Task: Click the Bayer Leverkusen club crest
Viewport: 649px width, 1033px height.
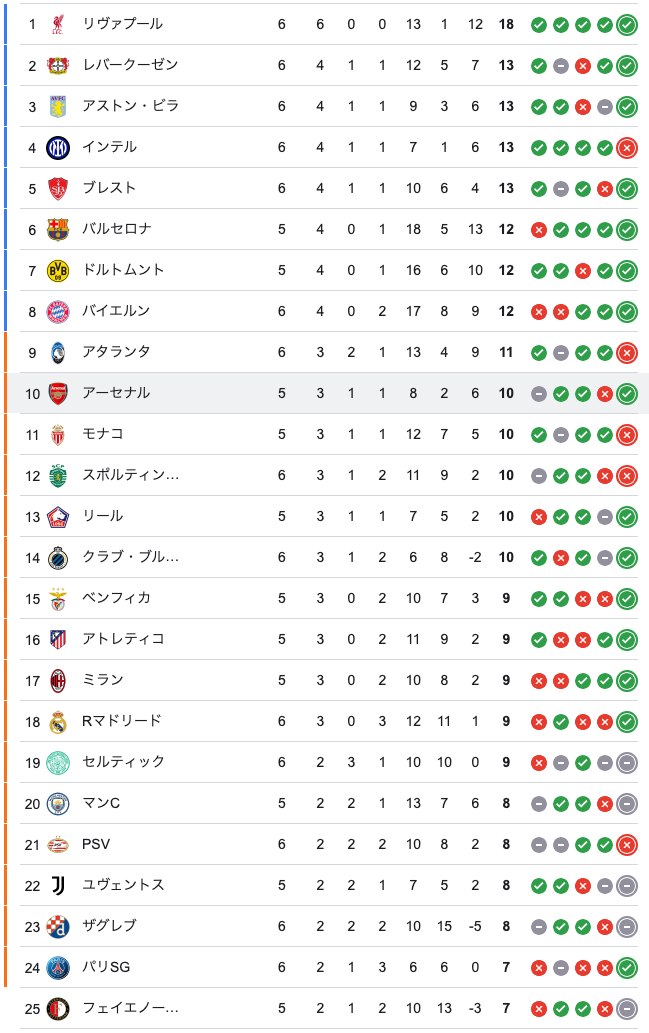Action: 58,65
